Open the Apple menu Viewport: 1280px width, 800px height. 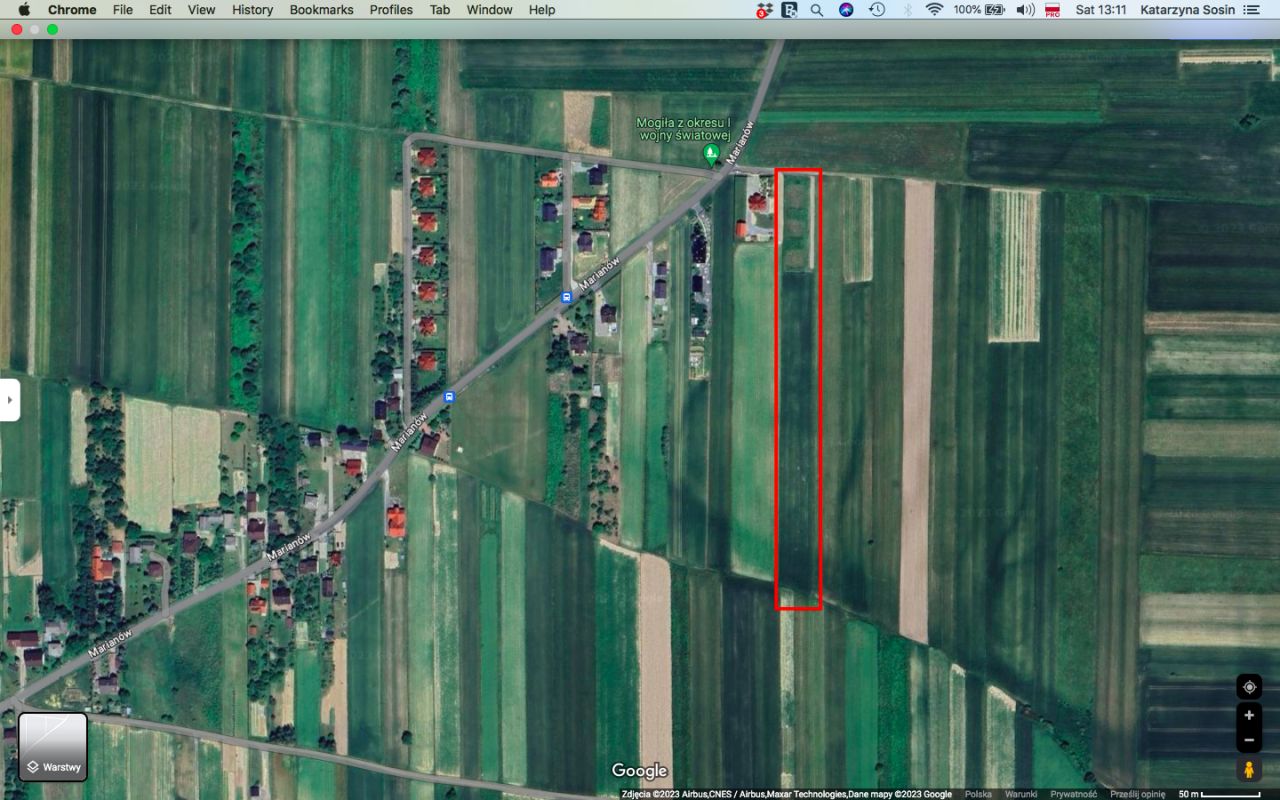point(24,10)
